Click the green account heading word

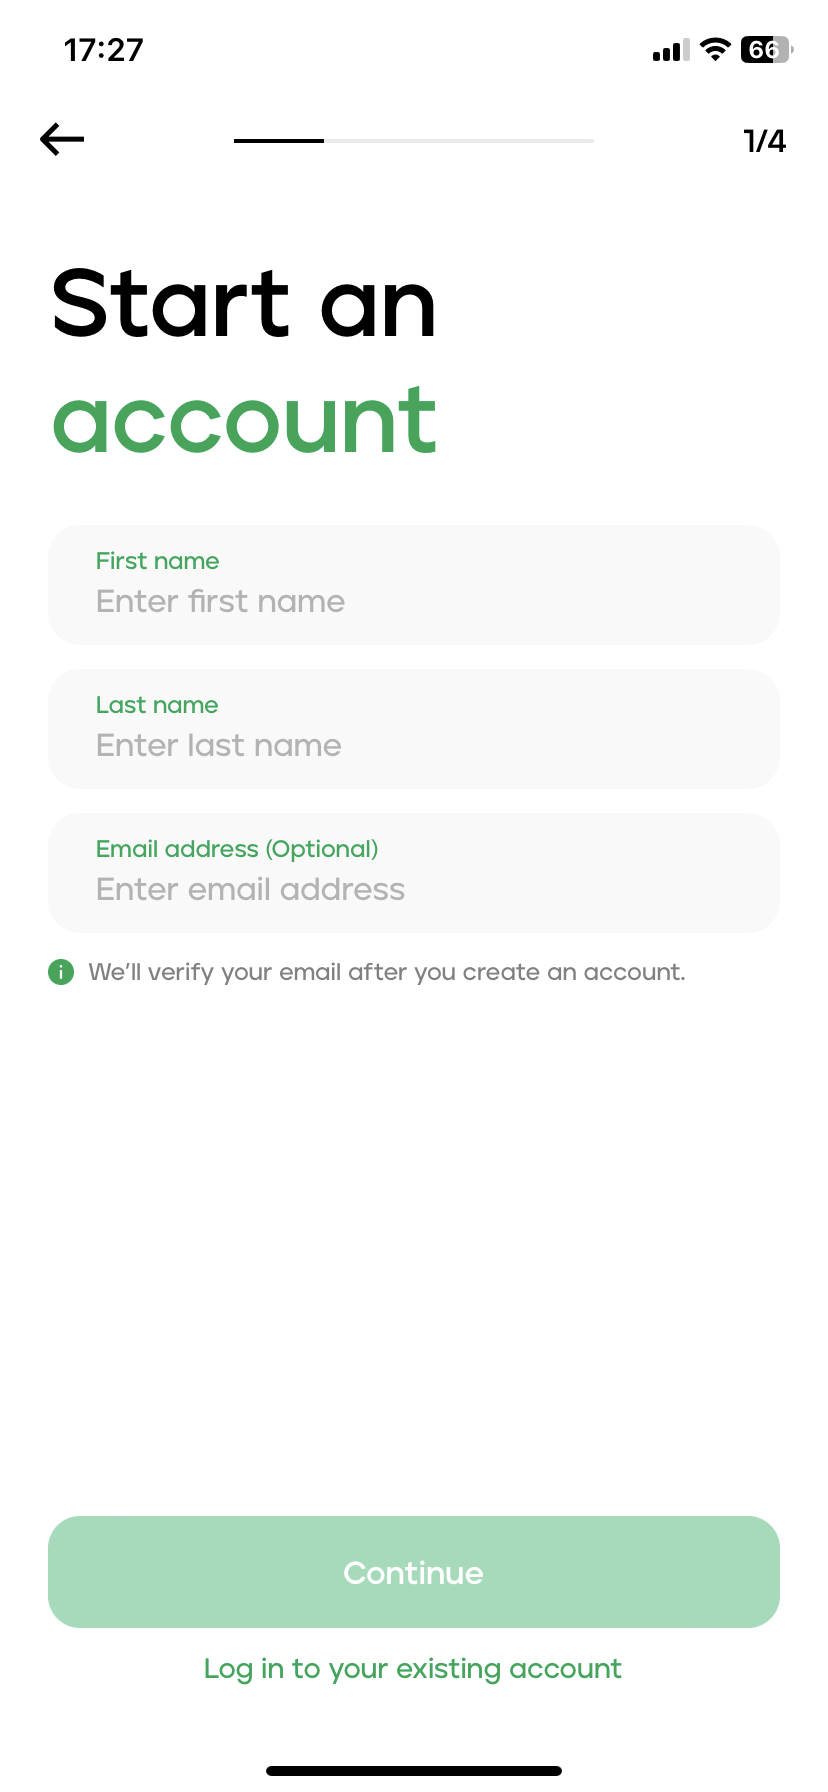(244, 422)
